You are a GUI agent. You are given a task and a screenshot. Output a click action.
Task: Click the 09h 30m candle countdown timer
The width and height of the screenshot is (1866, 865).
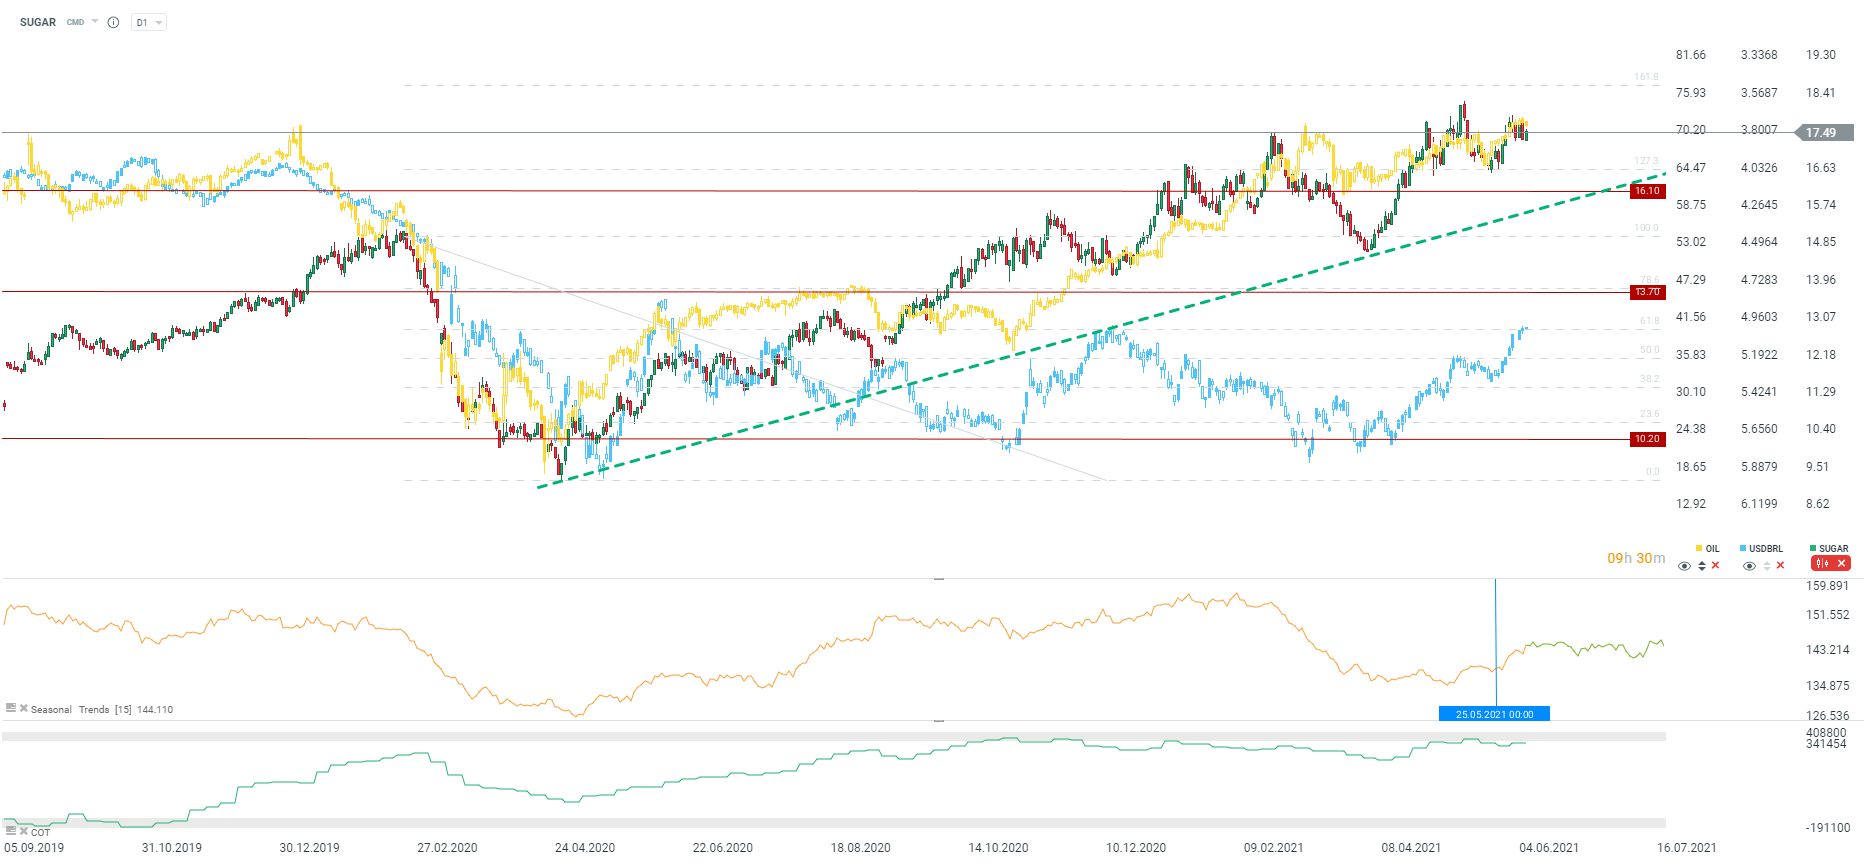(x=1636, y=558)
